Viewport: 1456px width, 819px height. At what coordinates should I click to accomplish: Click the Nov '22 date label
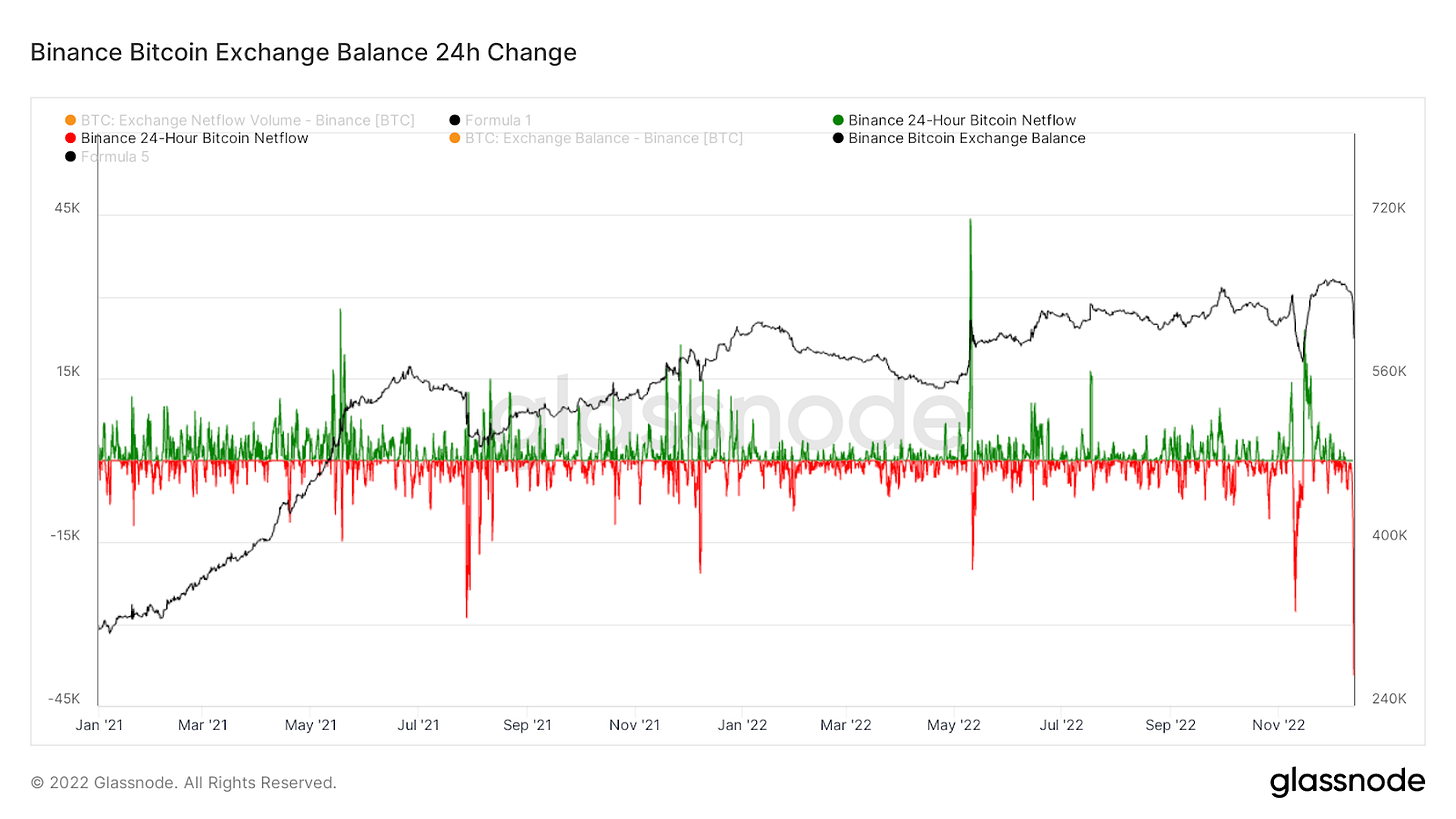[x=1279, y=725]
